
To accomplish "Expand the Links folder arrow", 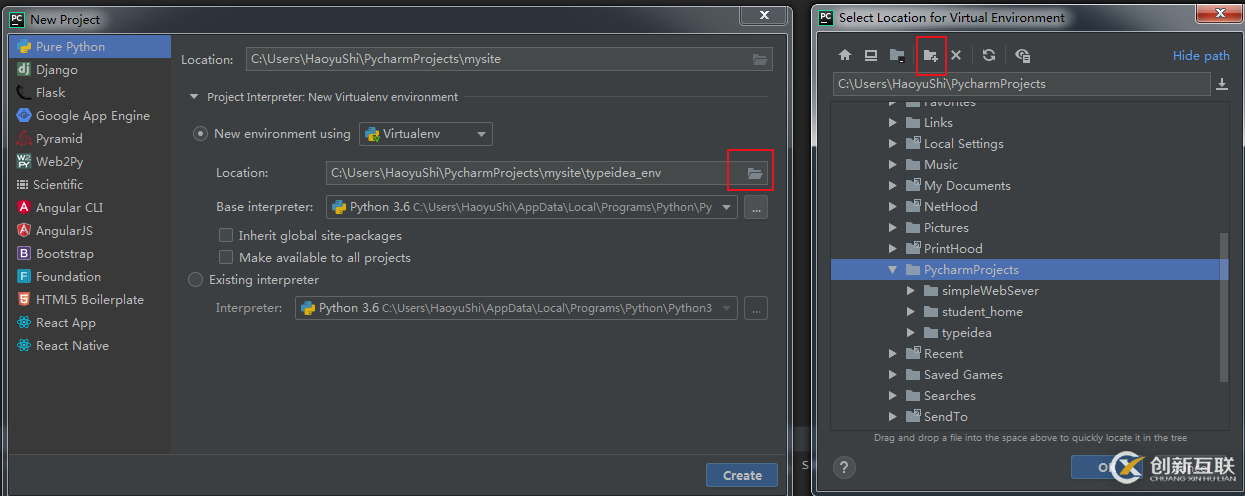I will click(x=894, y=123).
